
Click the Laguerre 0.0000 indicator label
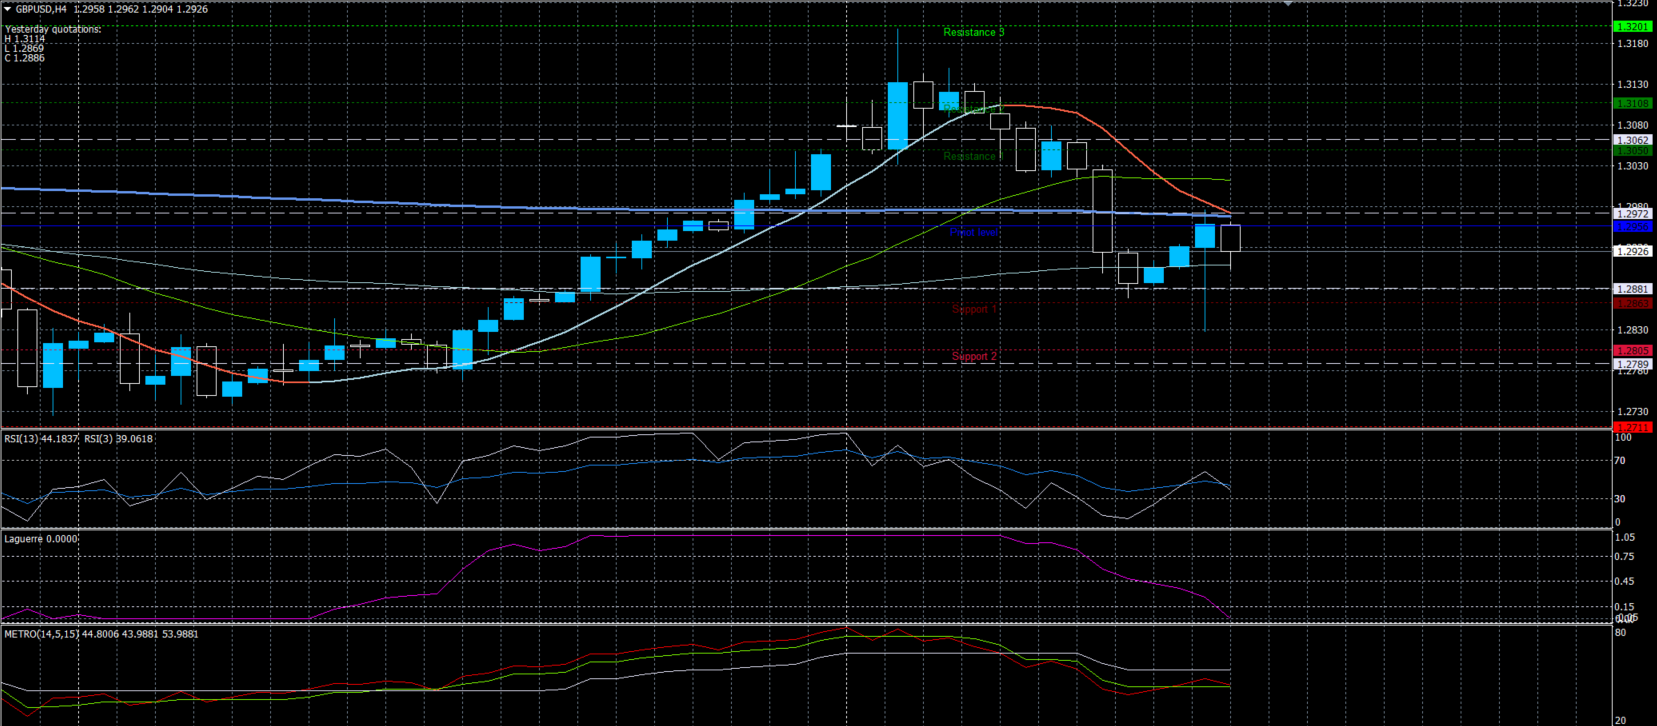click(x=41, y=539)
